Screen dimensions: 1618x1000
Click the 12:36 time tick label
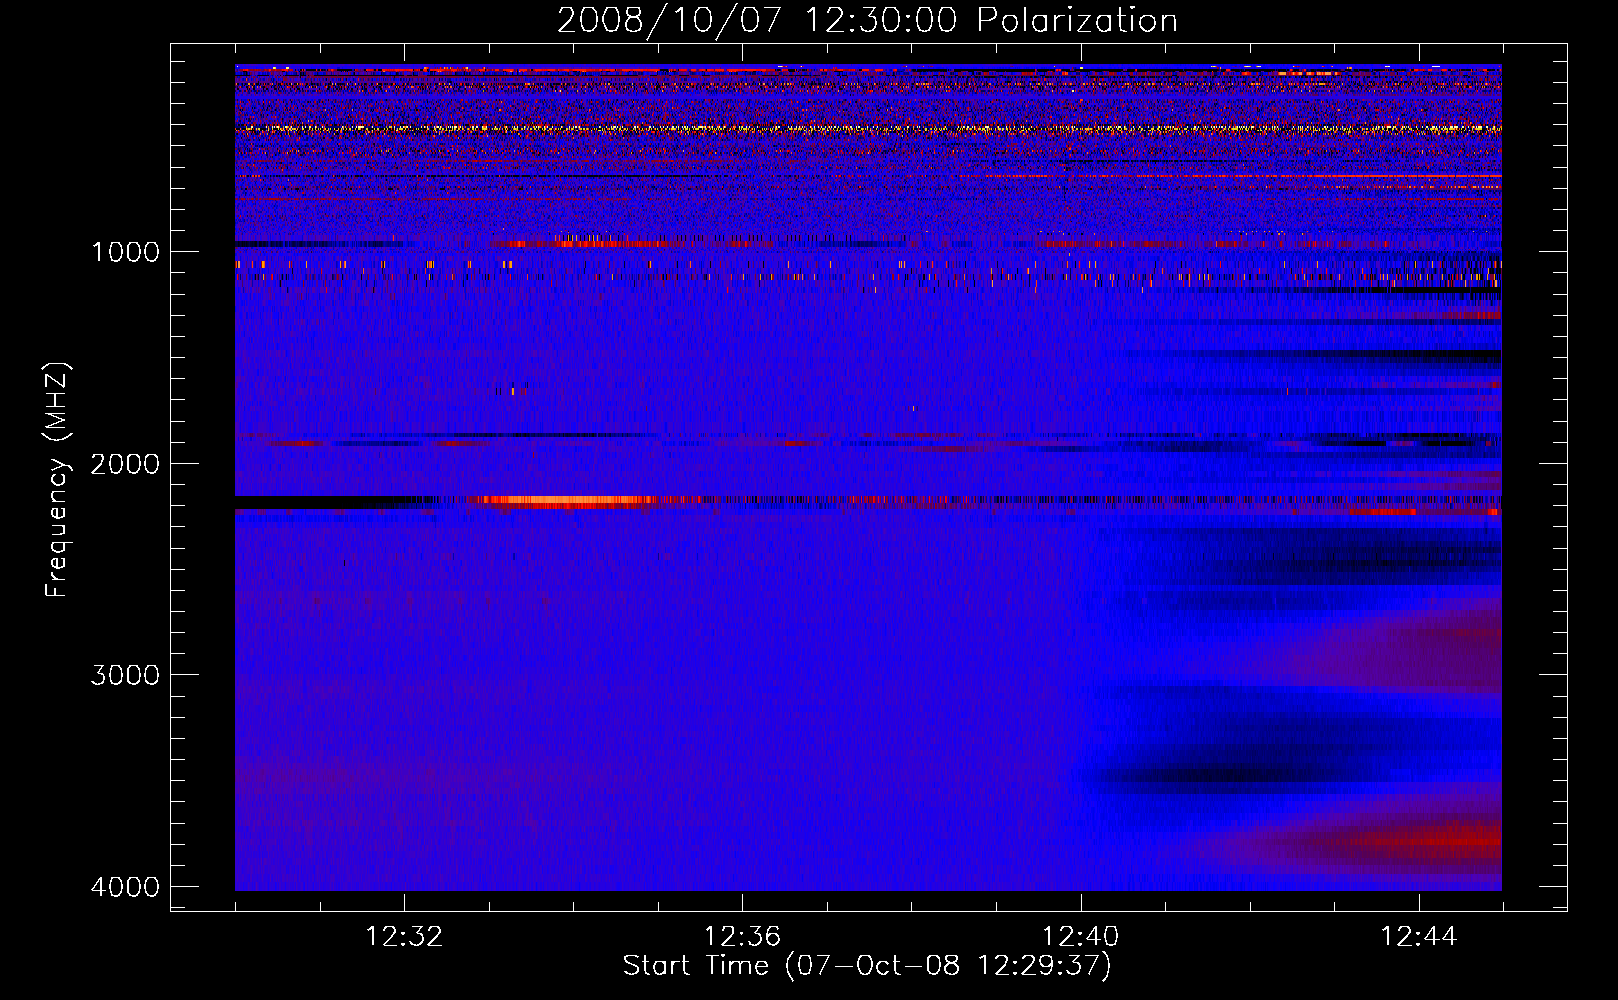pyautogui.click(x=742, y=936)
